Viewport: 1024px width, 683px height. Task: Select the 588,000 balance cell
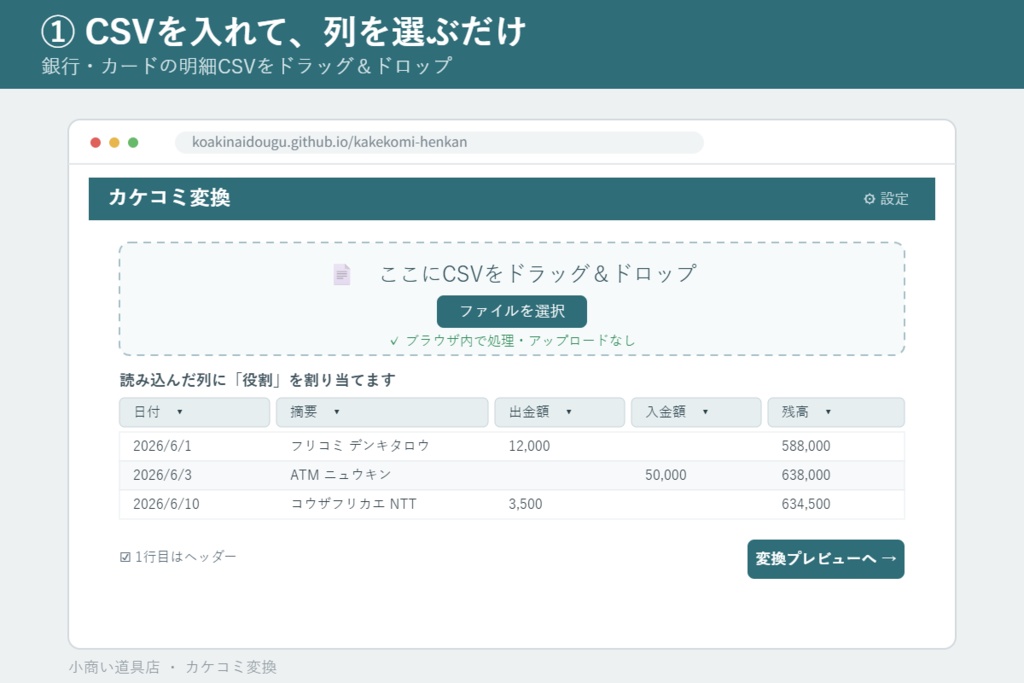(806, 446)
